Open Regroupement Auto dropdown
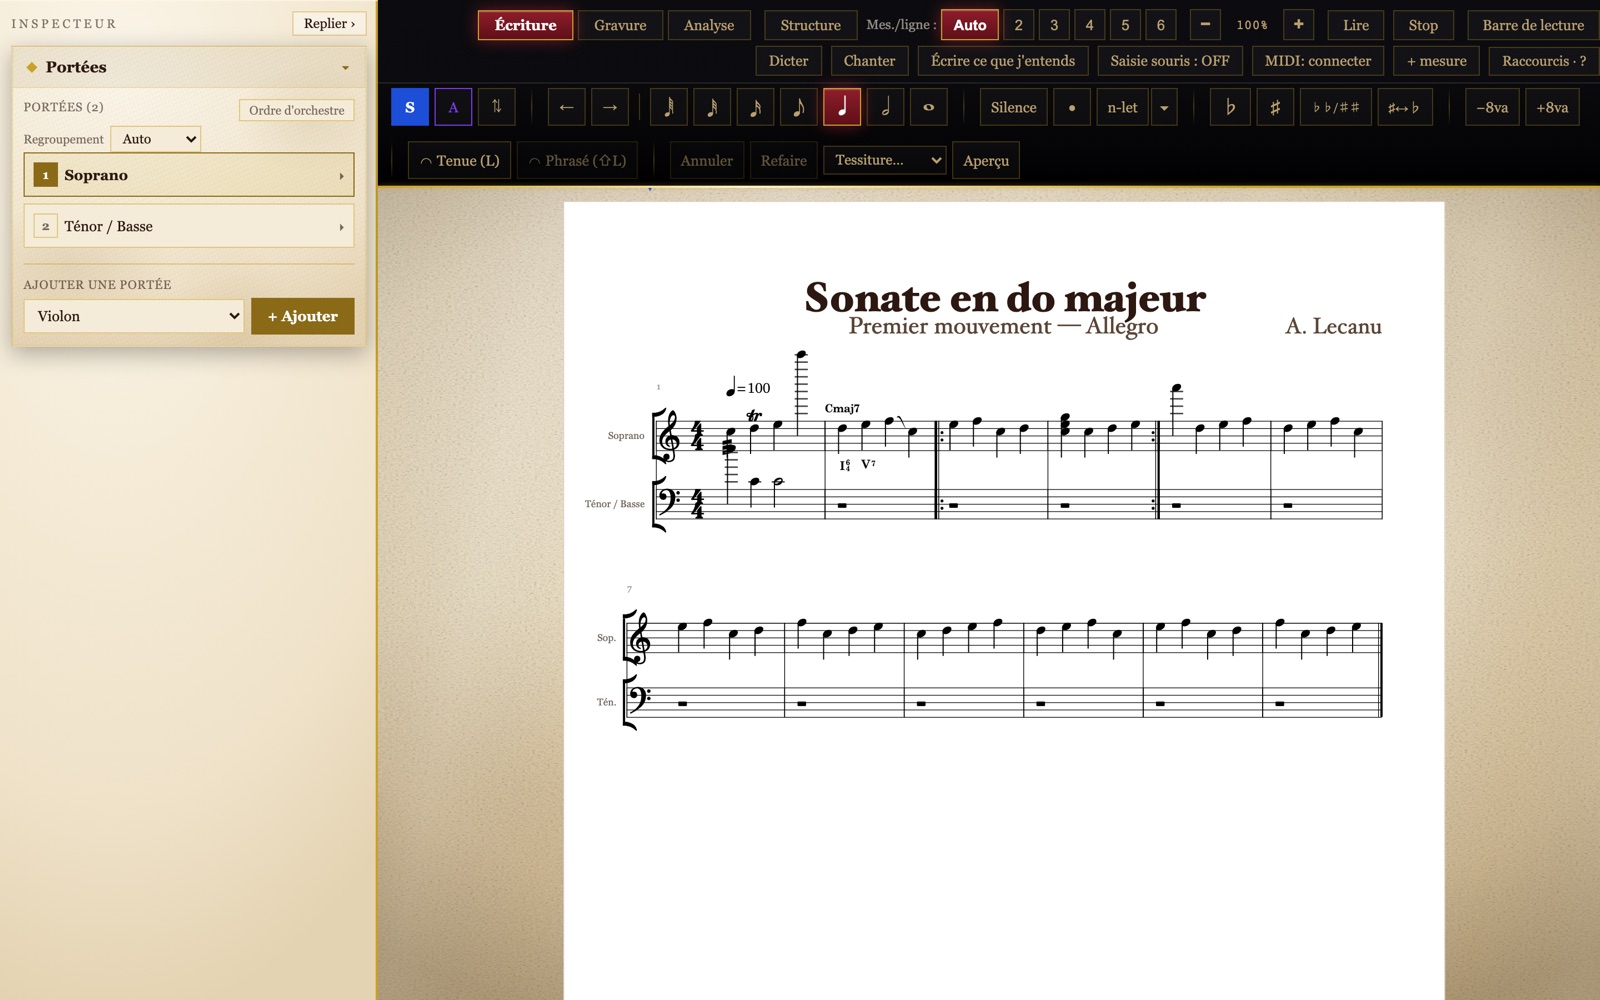Image resolution: width=1600 pixels, height=1000 pixels. pos(155,139)
